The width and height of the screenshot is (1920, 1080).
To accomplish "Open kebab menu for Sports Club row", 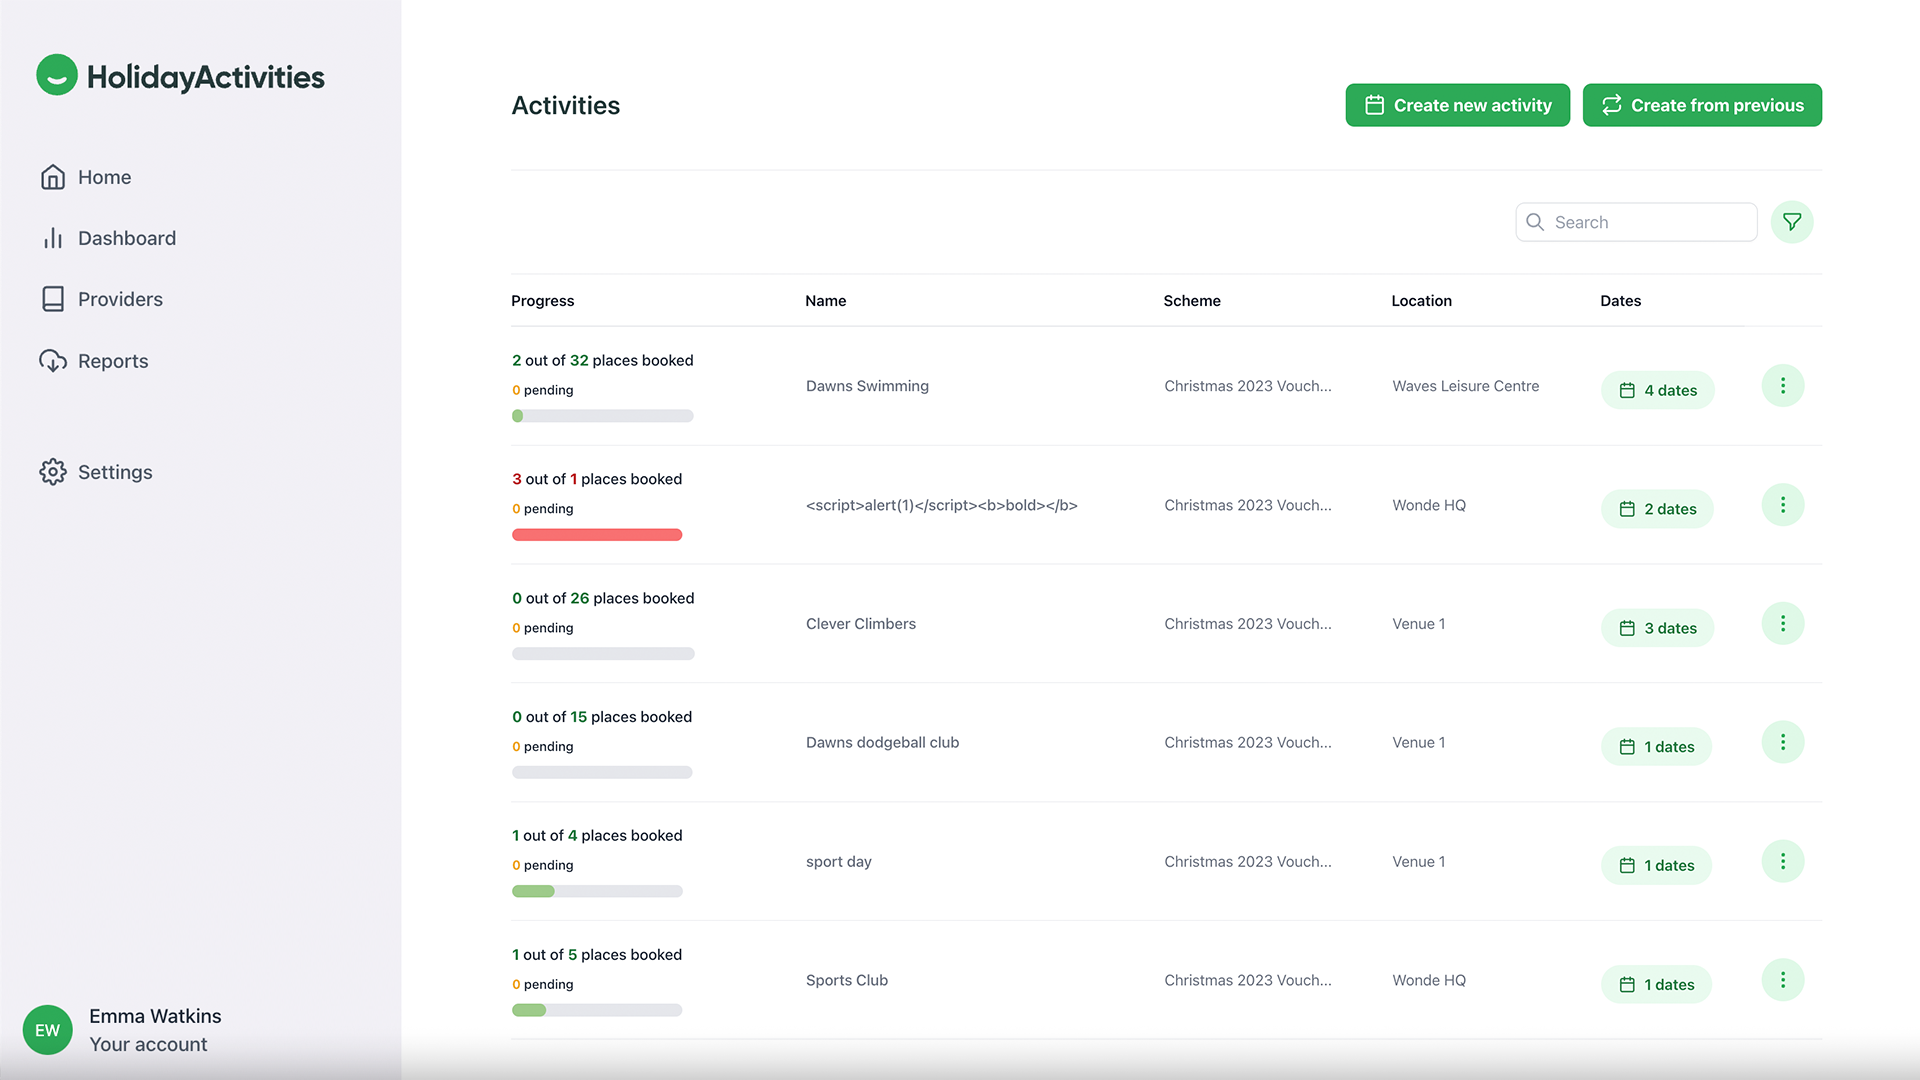I will [x=1782, y=980].
